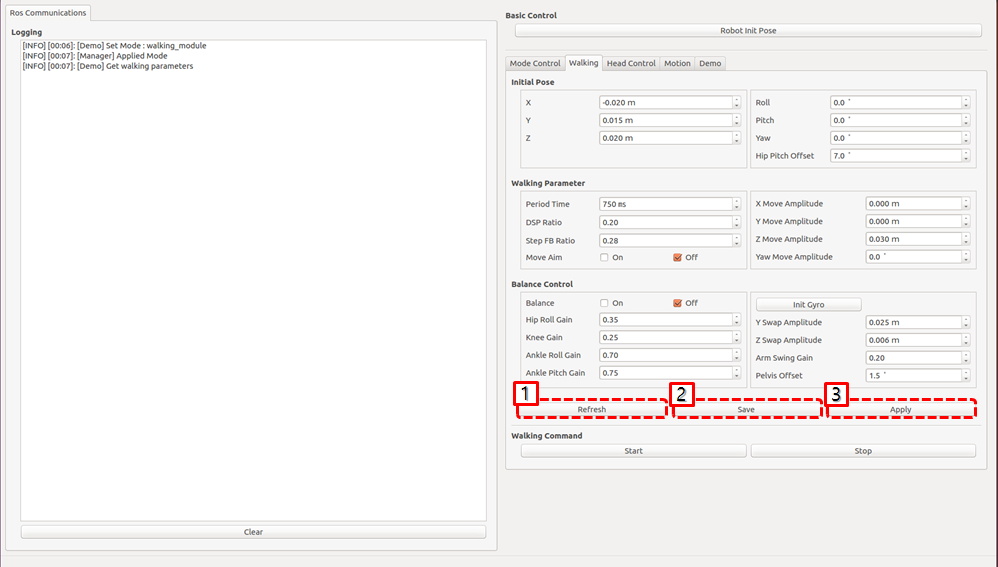Click the Y field showing 0.015 m
The width and height of the screenshot is (998, 567).
(666, 120)
